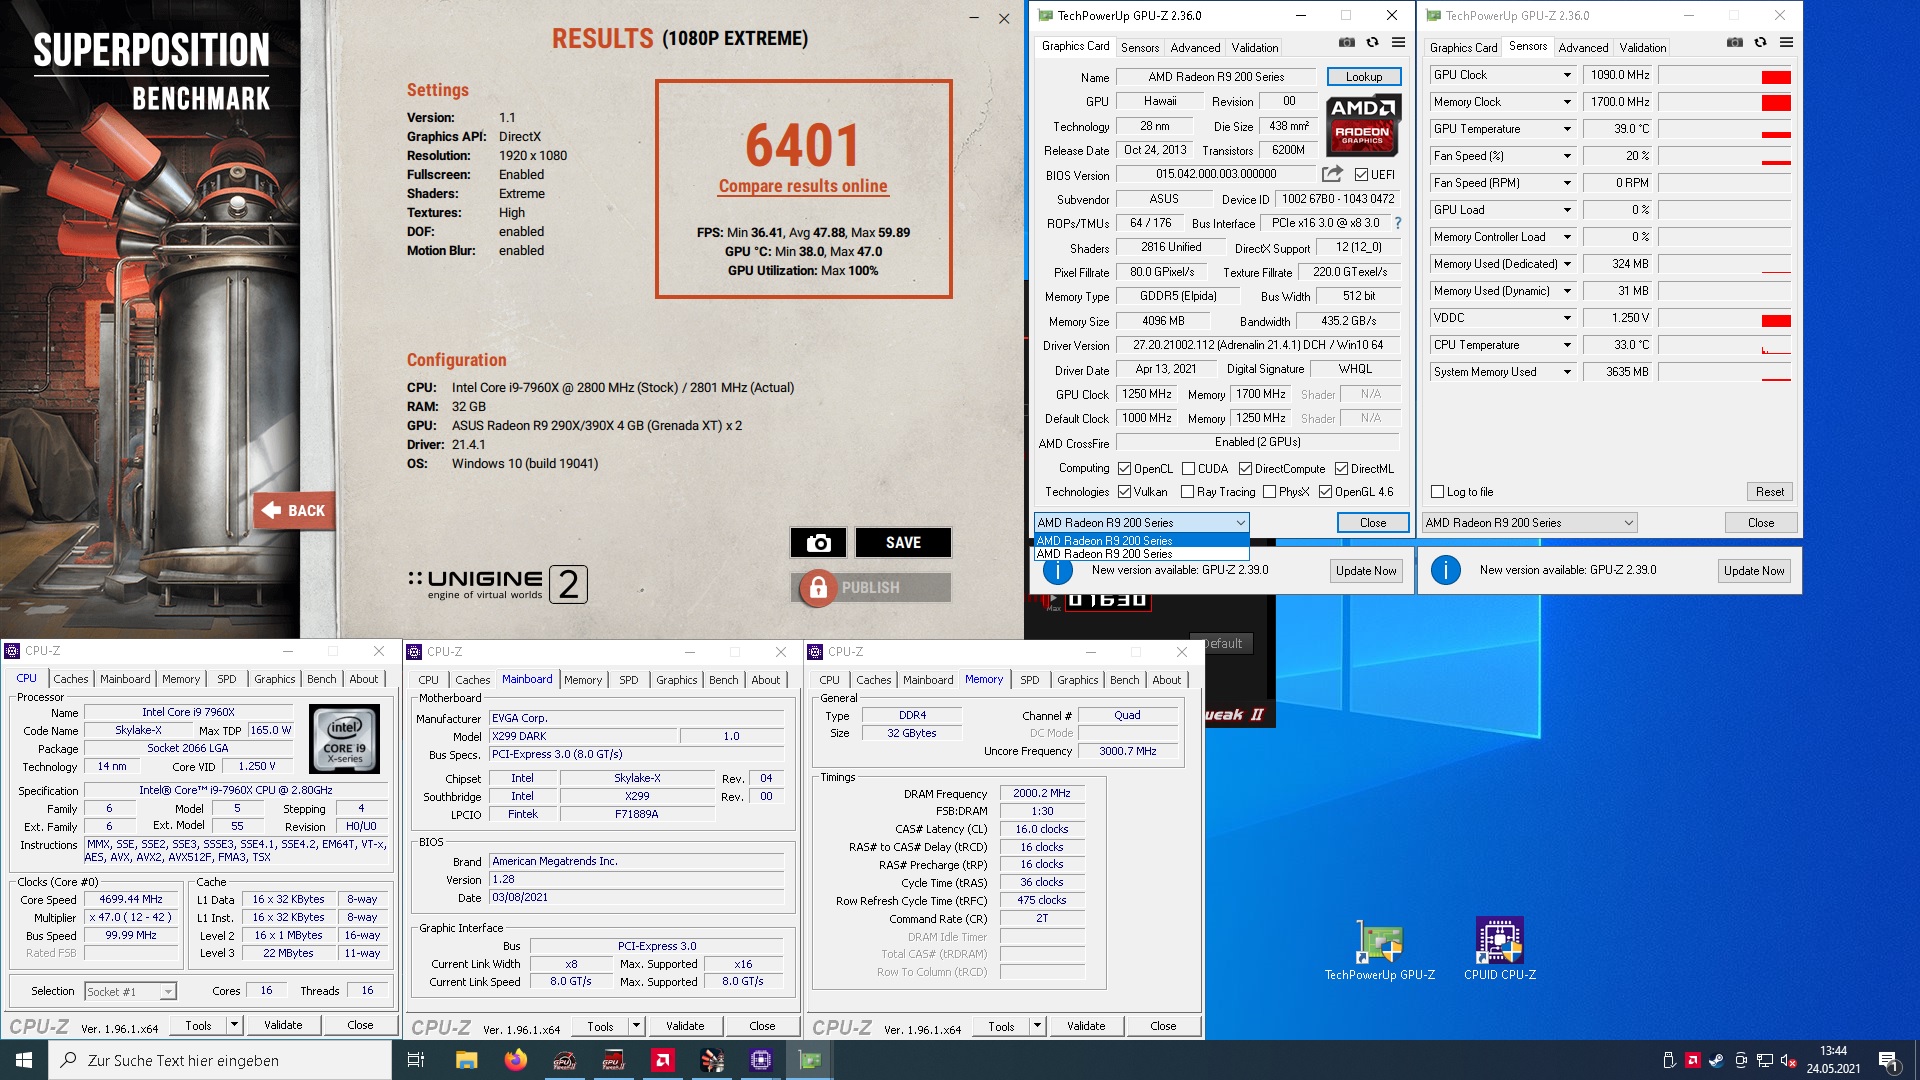Screen dimensions: 1920x1080
Task: Open the AMD Radeon Software taskbar icon
Action: tap(662, 1060)
